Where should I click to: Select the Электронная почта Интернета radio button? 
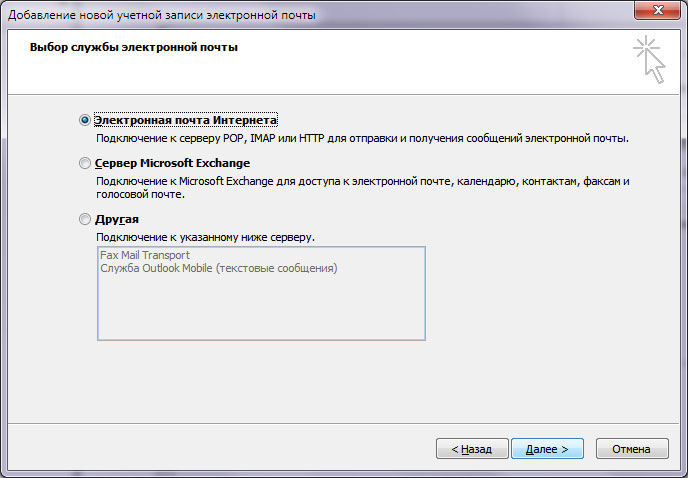85,120
